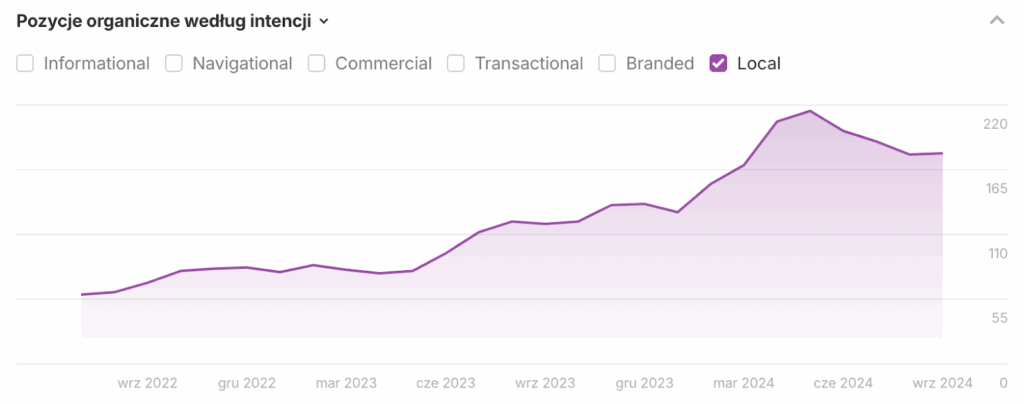Click the 'wrz 2022' axis label
1024x404 pixels.
click(147, 383)
